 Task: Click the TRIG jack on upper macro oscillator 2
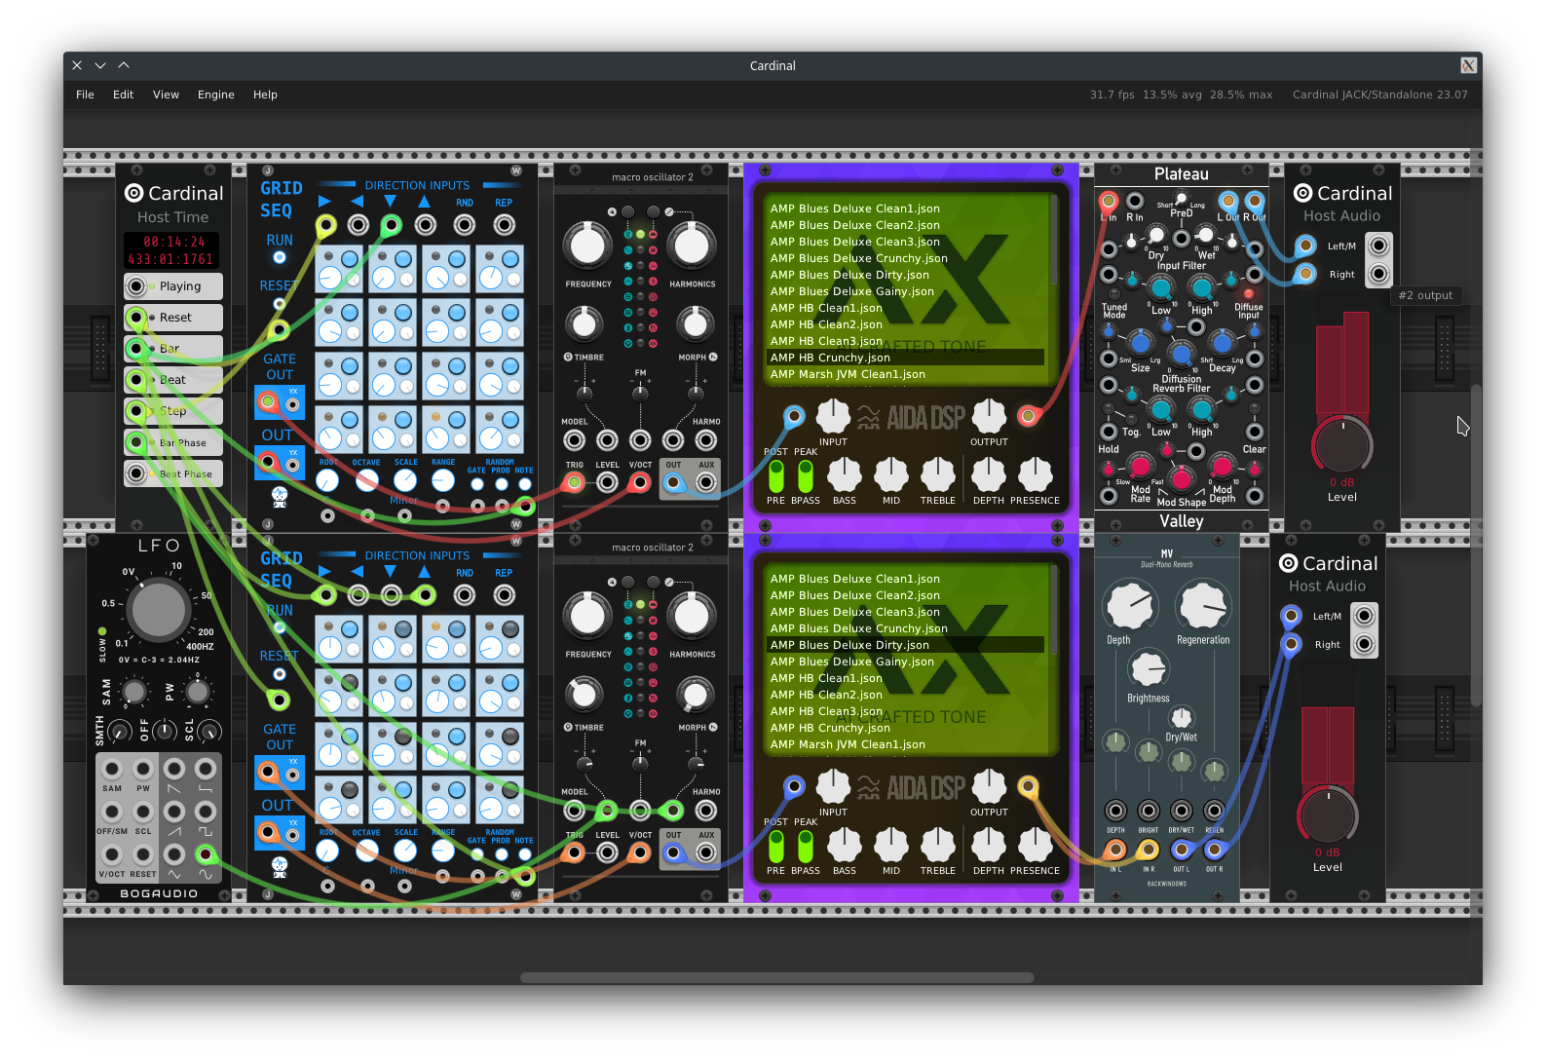[x=574, y=483]
